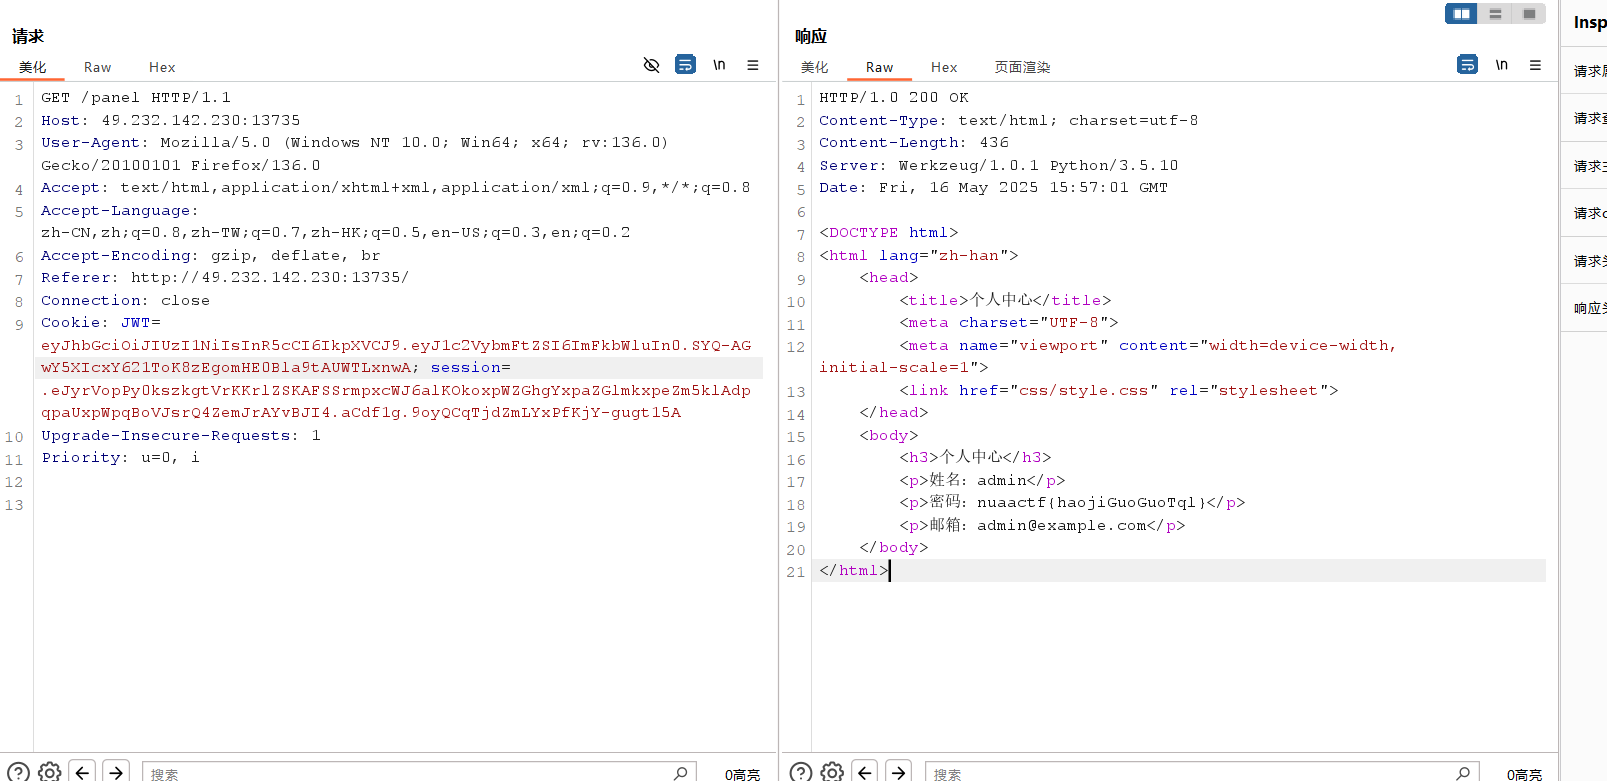Toggle hide non-printable characters eye icon in request

click(651, 65)
